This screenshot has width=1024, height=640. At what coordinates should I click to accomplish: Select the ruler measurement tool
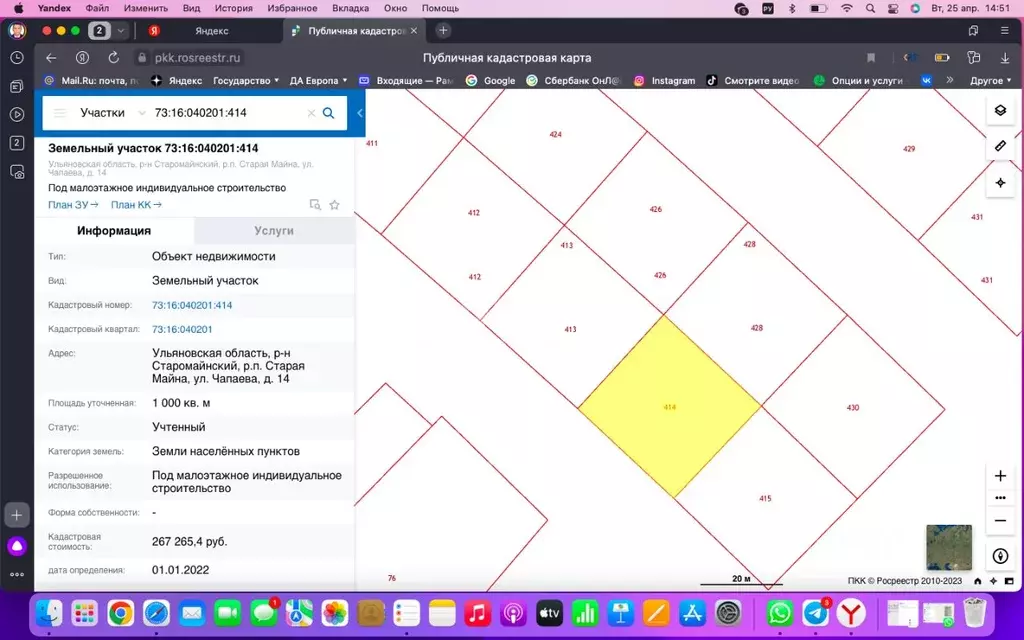pyautogui.click(x=1000, y=146)
